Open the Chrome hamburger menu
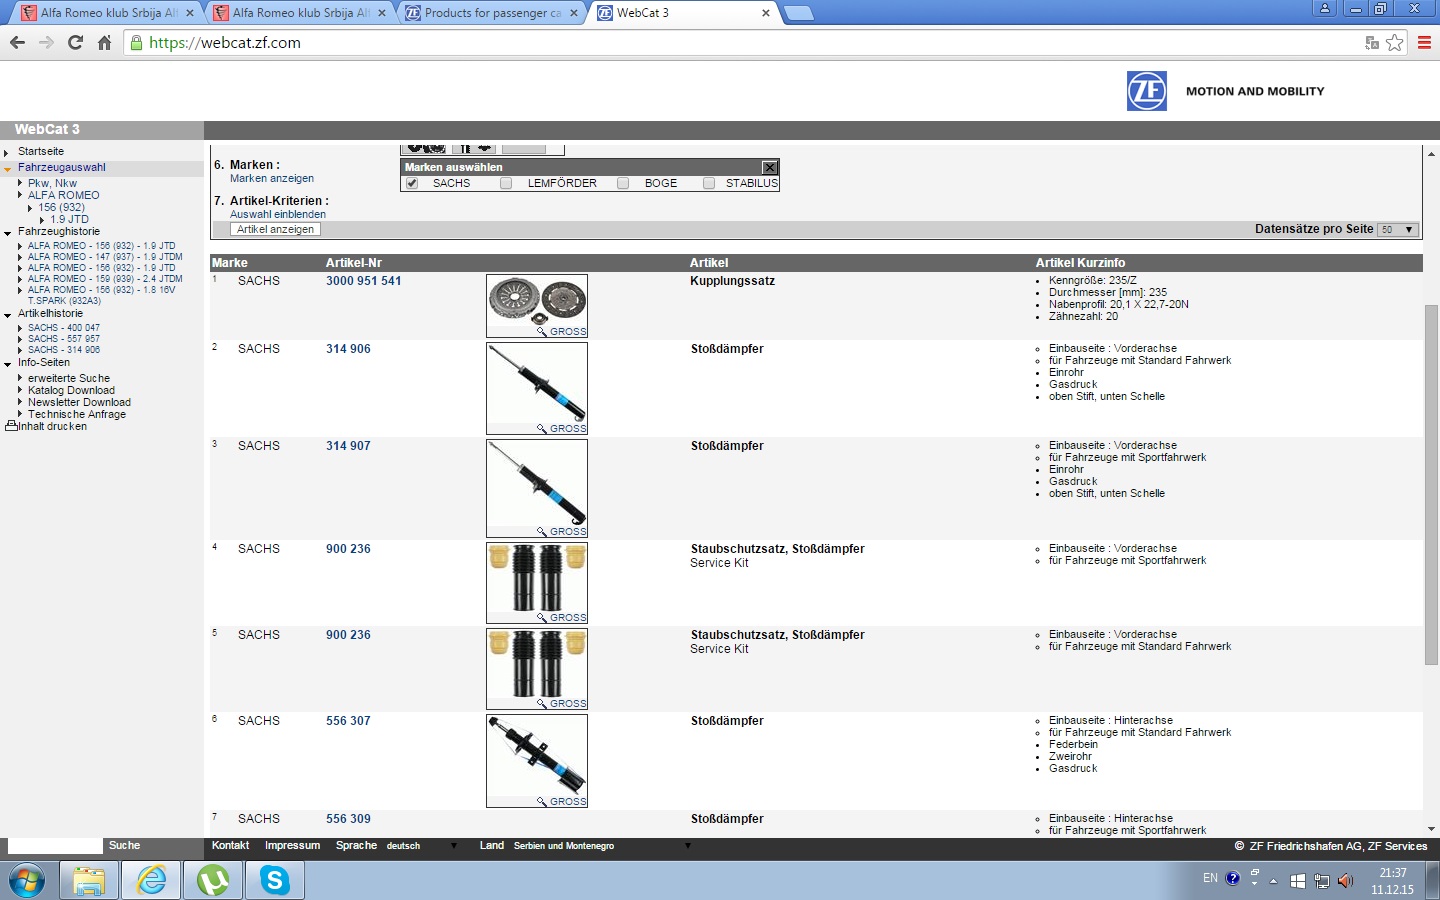Screen dimensions: 1440x900 1425,43
